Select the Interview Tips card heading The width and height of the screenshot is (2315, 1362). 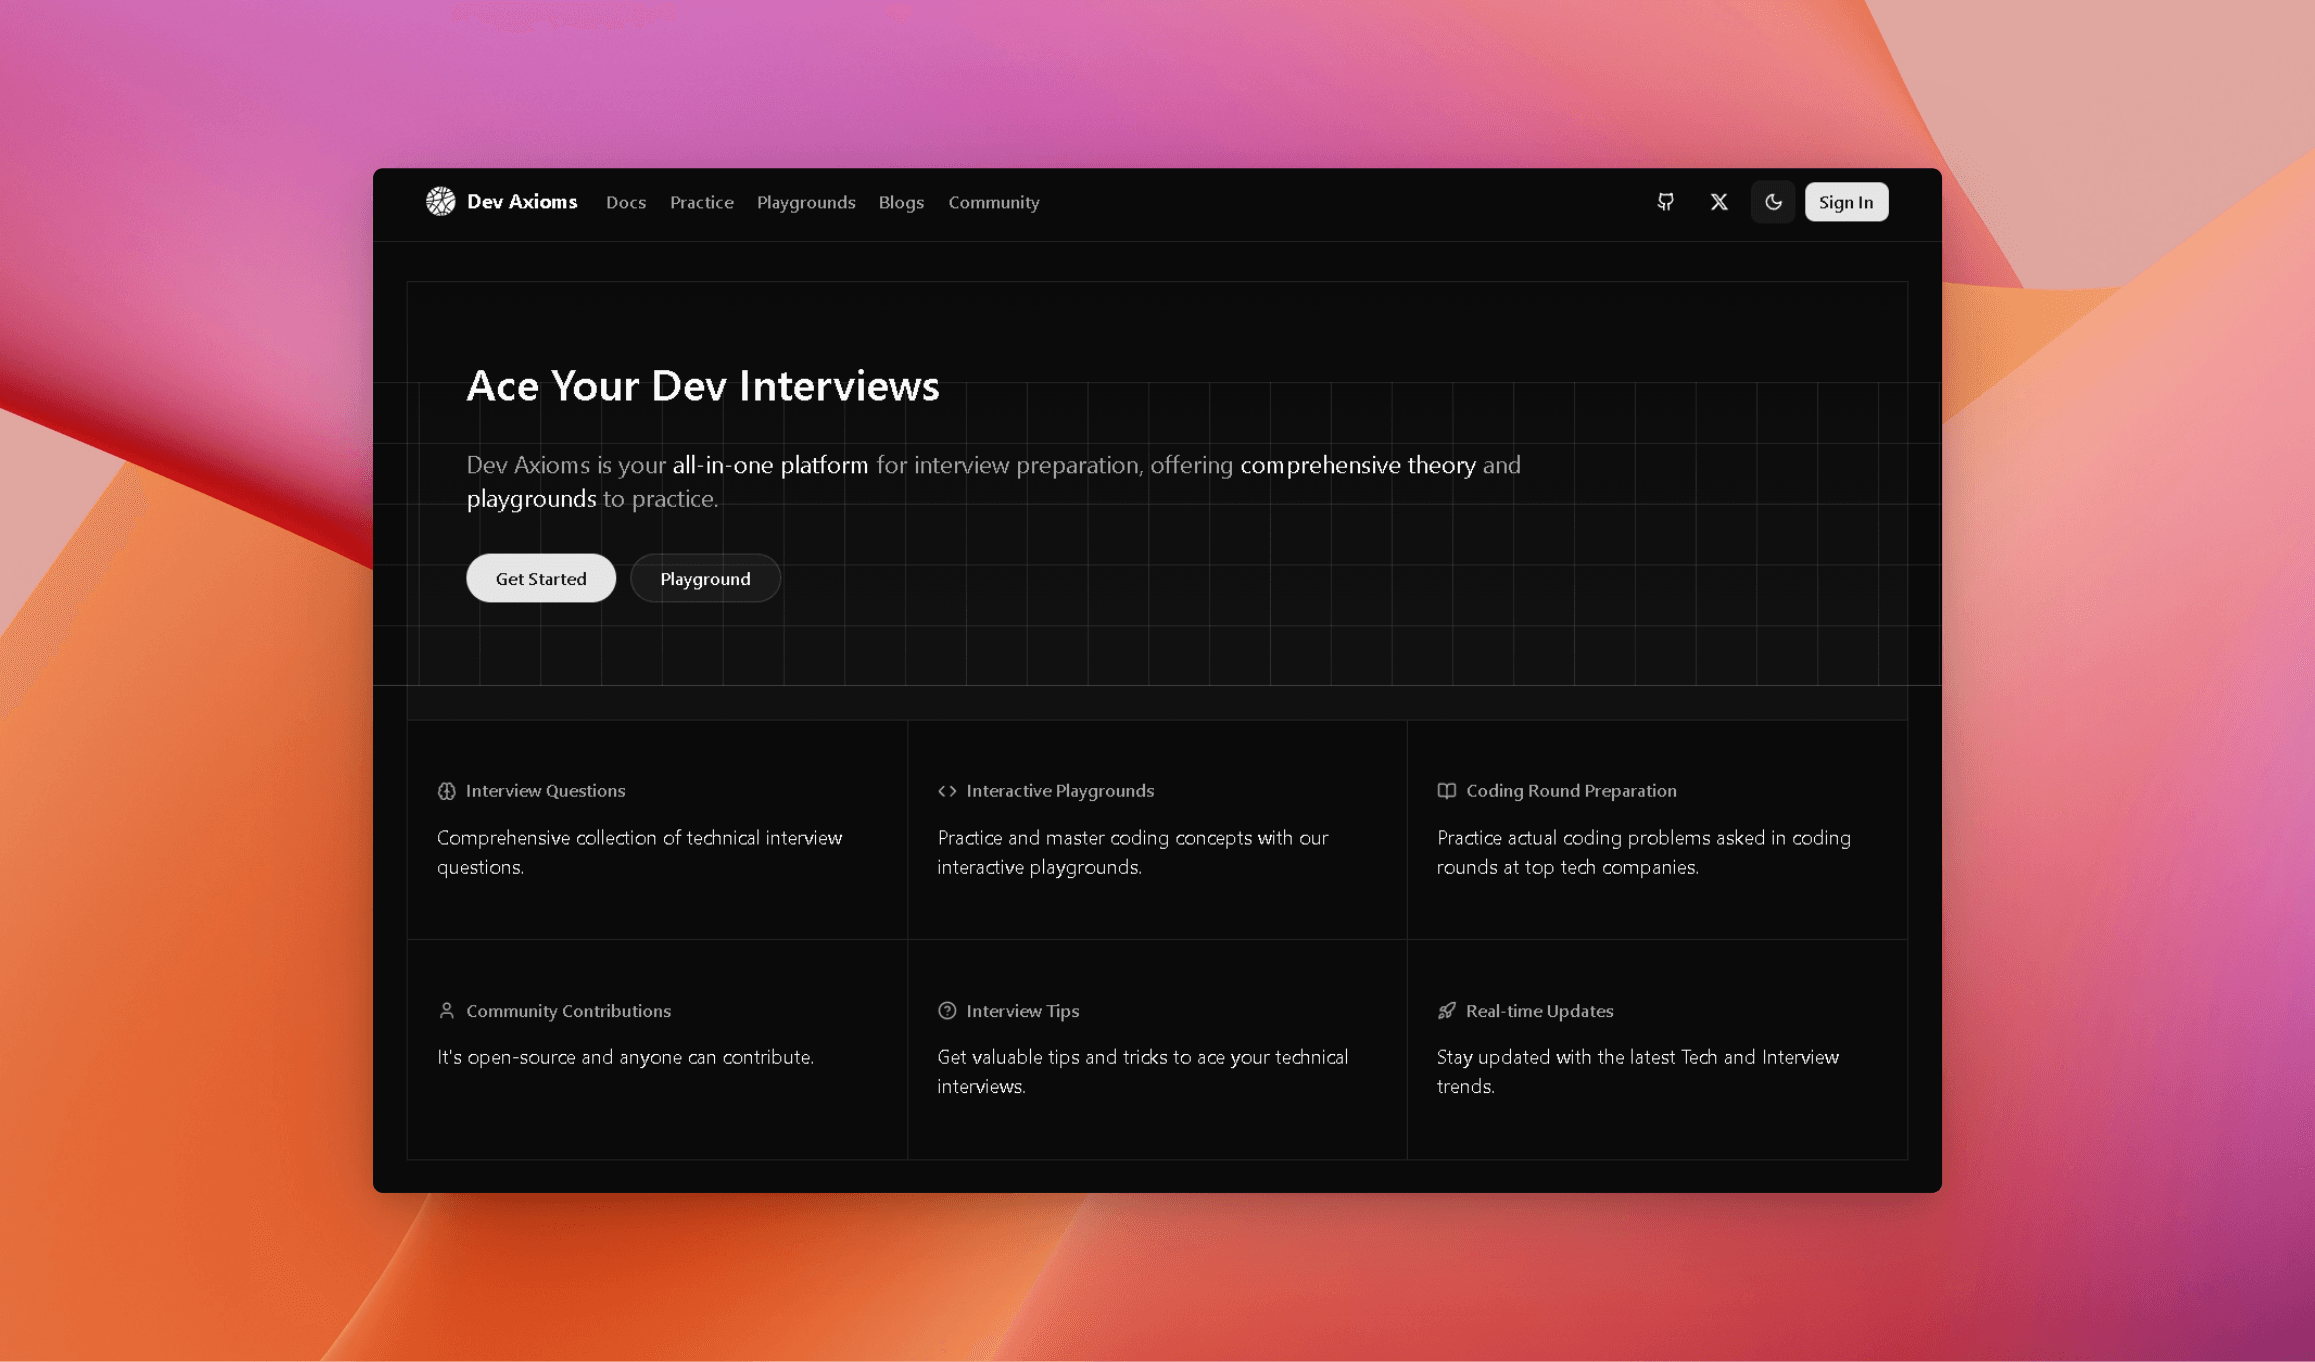(1023, 1011)
